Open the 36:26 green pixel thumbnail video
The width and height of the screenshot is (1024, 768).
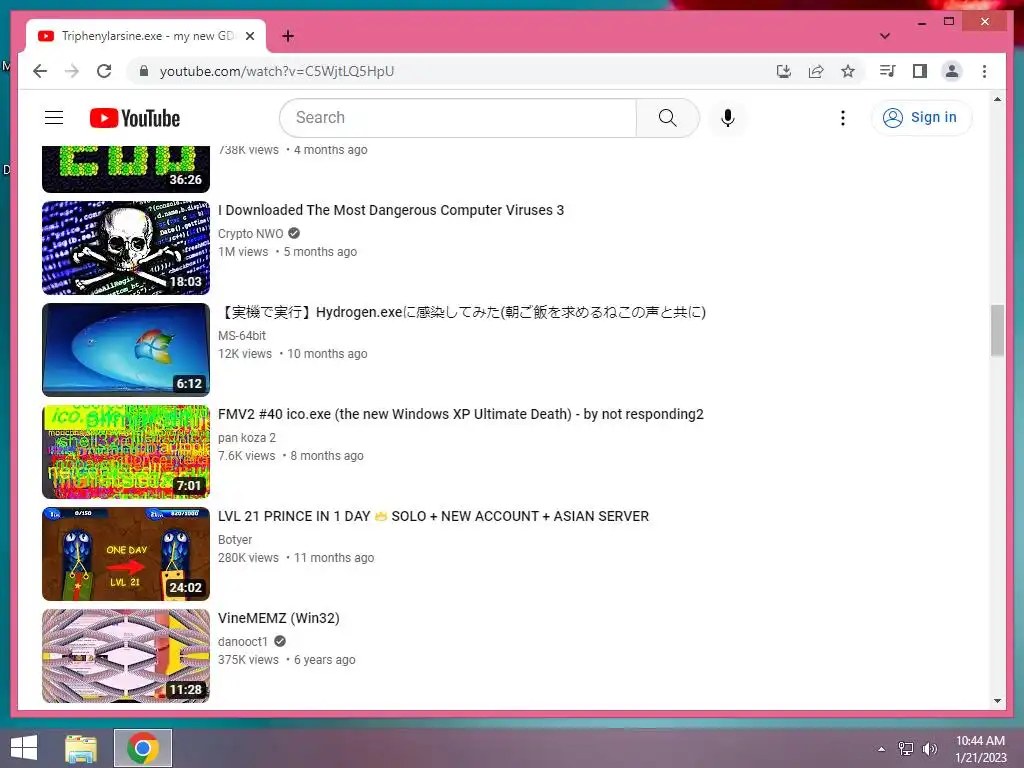coord(126,169)
